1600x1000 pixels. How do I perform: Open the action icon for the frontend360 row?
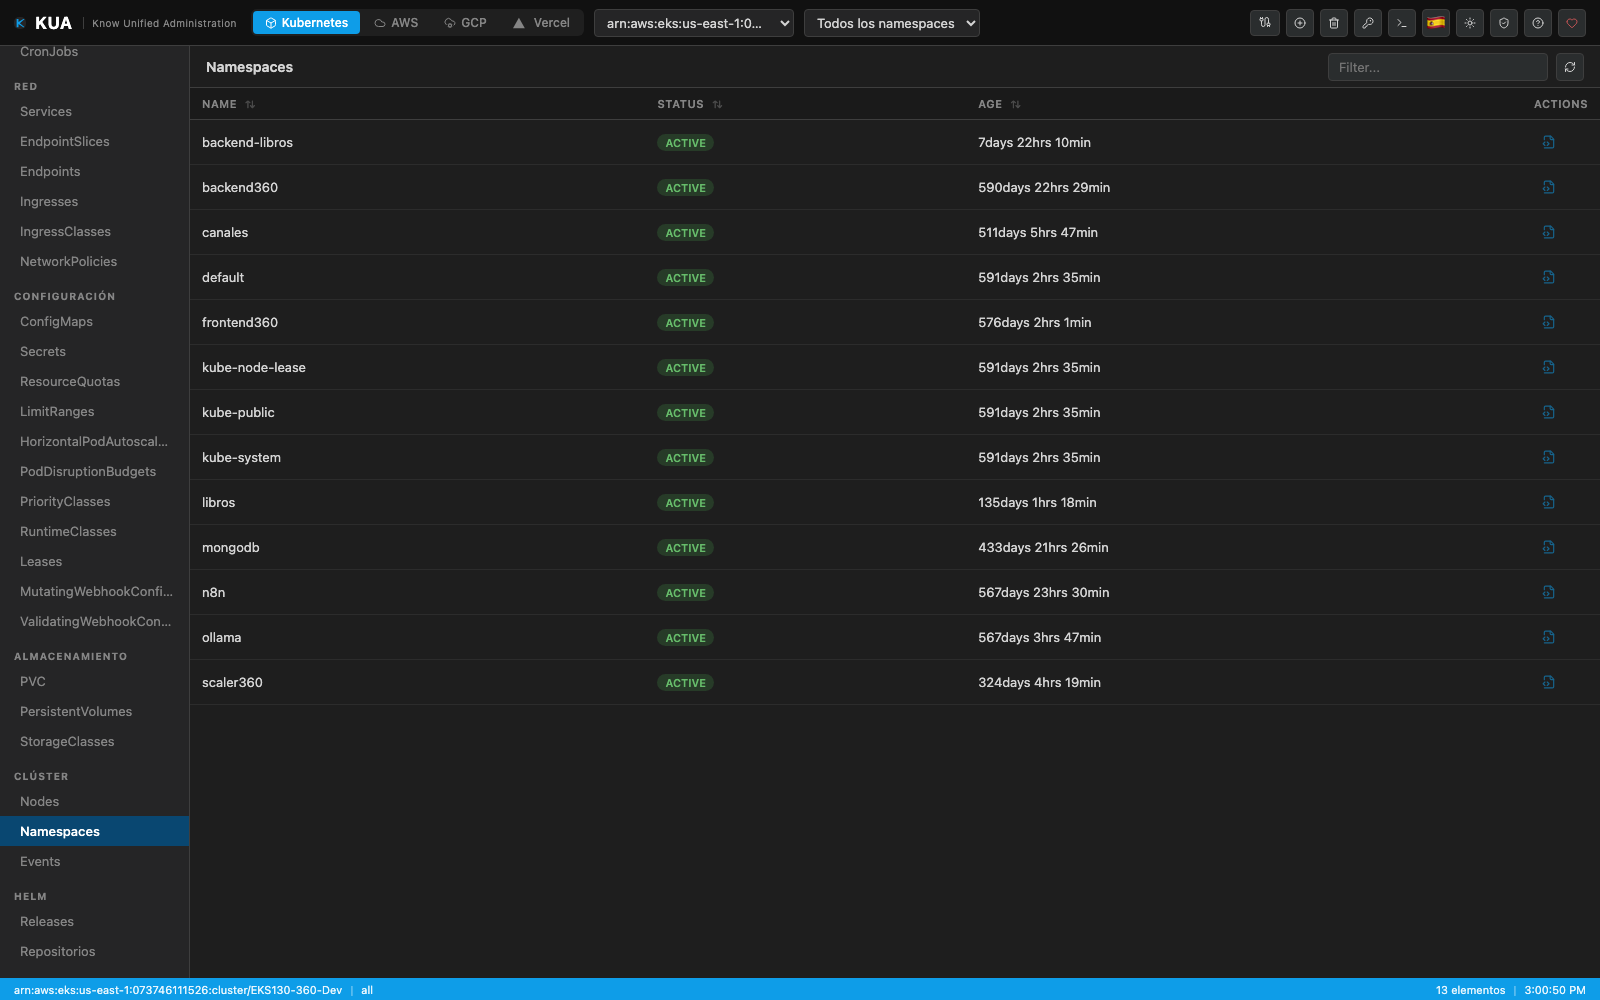pos(1548,322)
